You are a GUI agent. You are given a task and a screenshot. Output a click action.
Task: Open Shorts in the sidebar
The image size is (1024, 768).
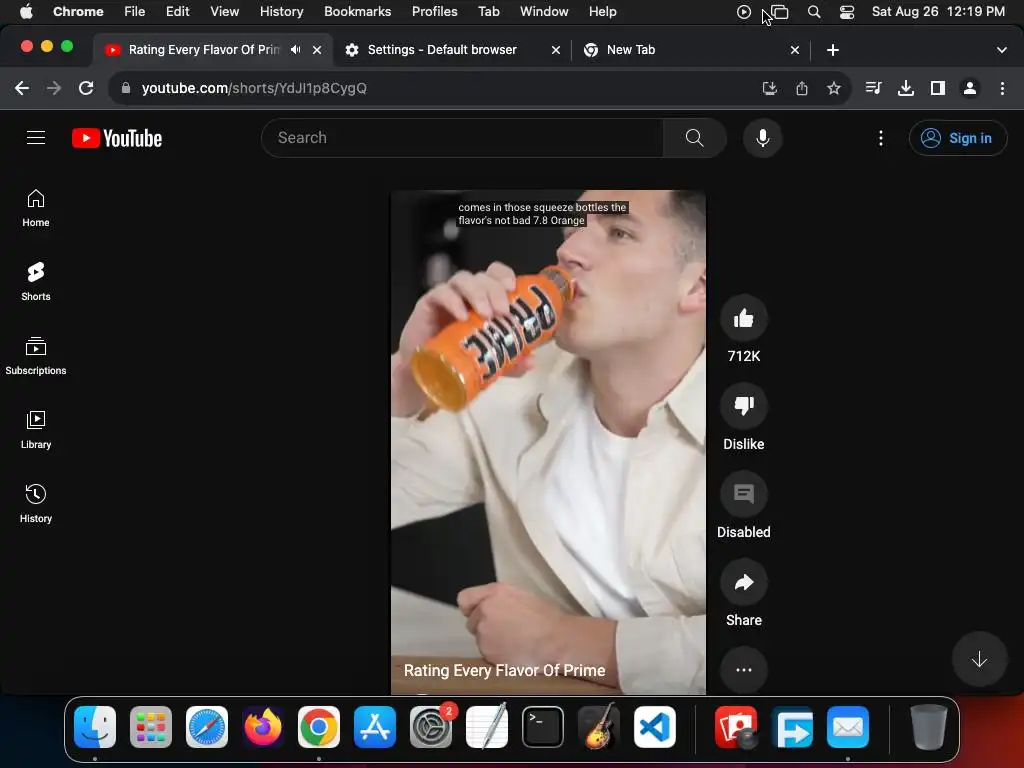[x=36, y=282]
